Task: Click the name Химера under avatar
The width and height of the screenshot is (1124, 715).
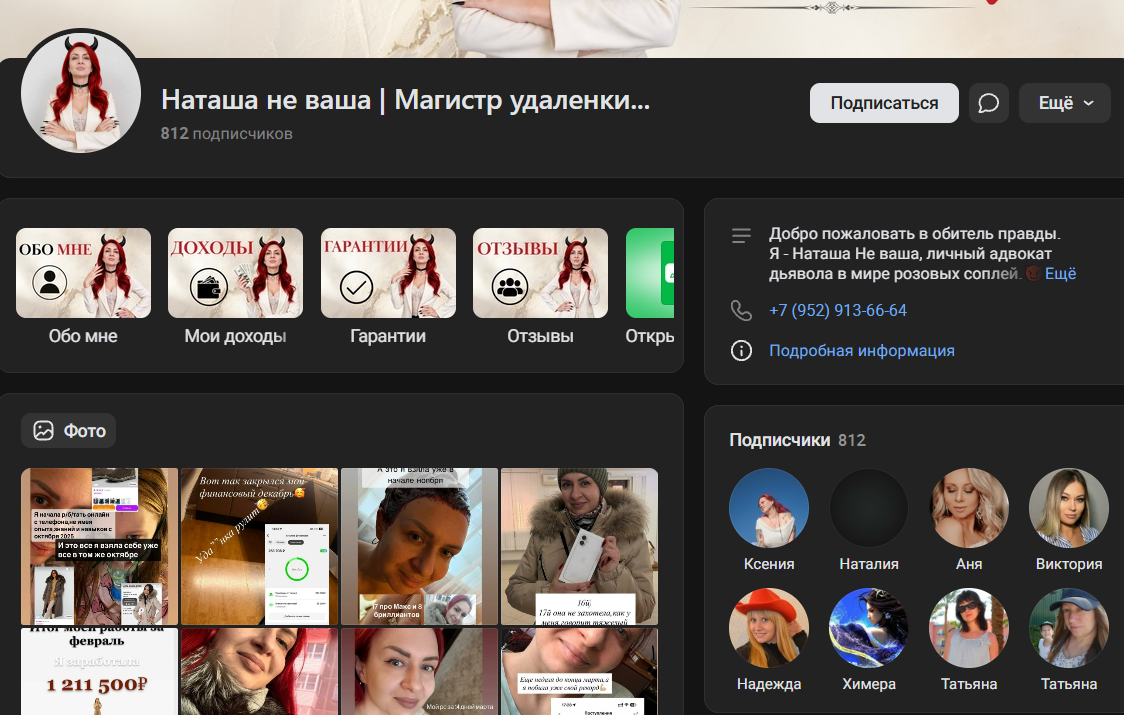Action: [869, 684]
